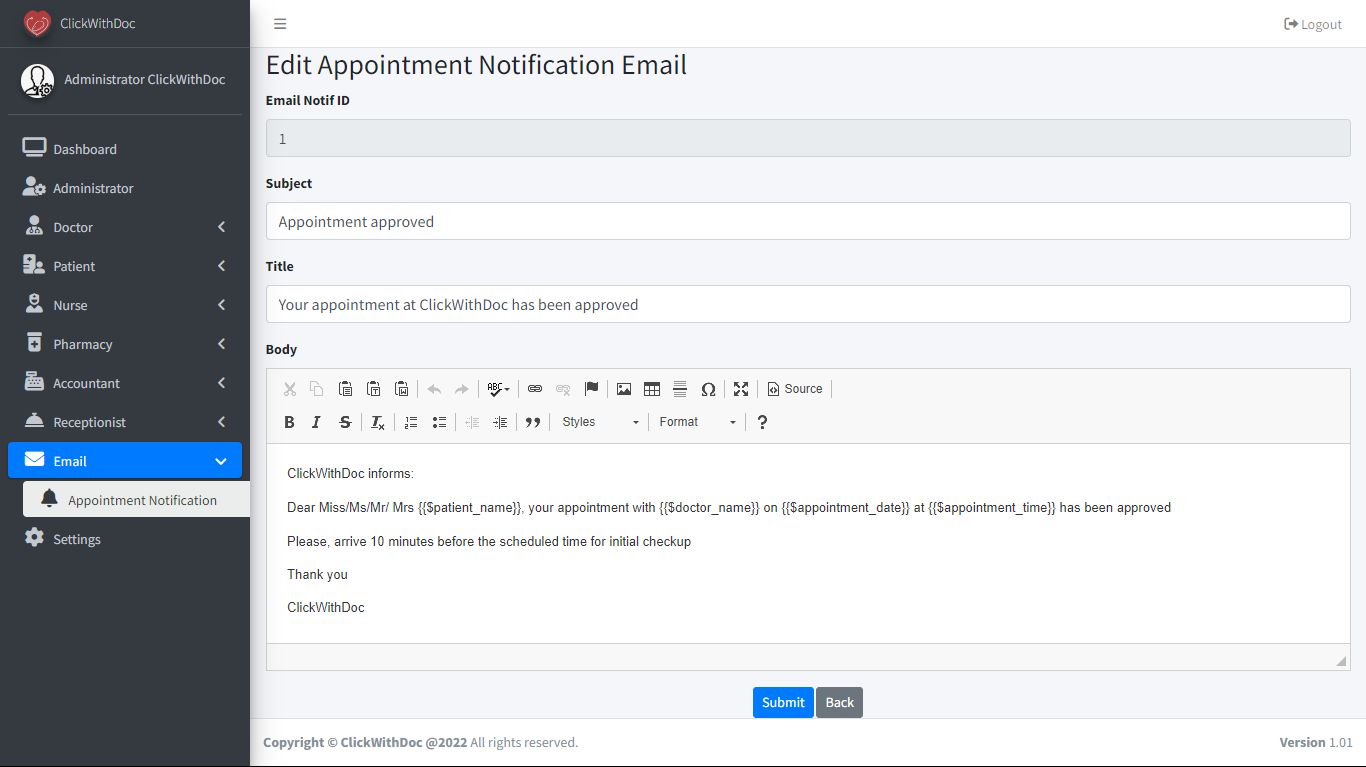Viewport: 1366px width, 767px height.
Task: Open the Dashboard menu item
Action: pos(85,149)
